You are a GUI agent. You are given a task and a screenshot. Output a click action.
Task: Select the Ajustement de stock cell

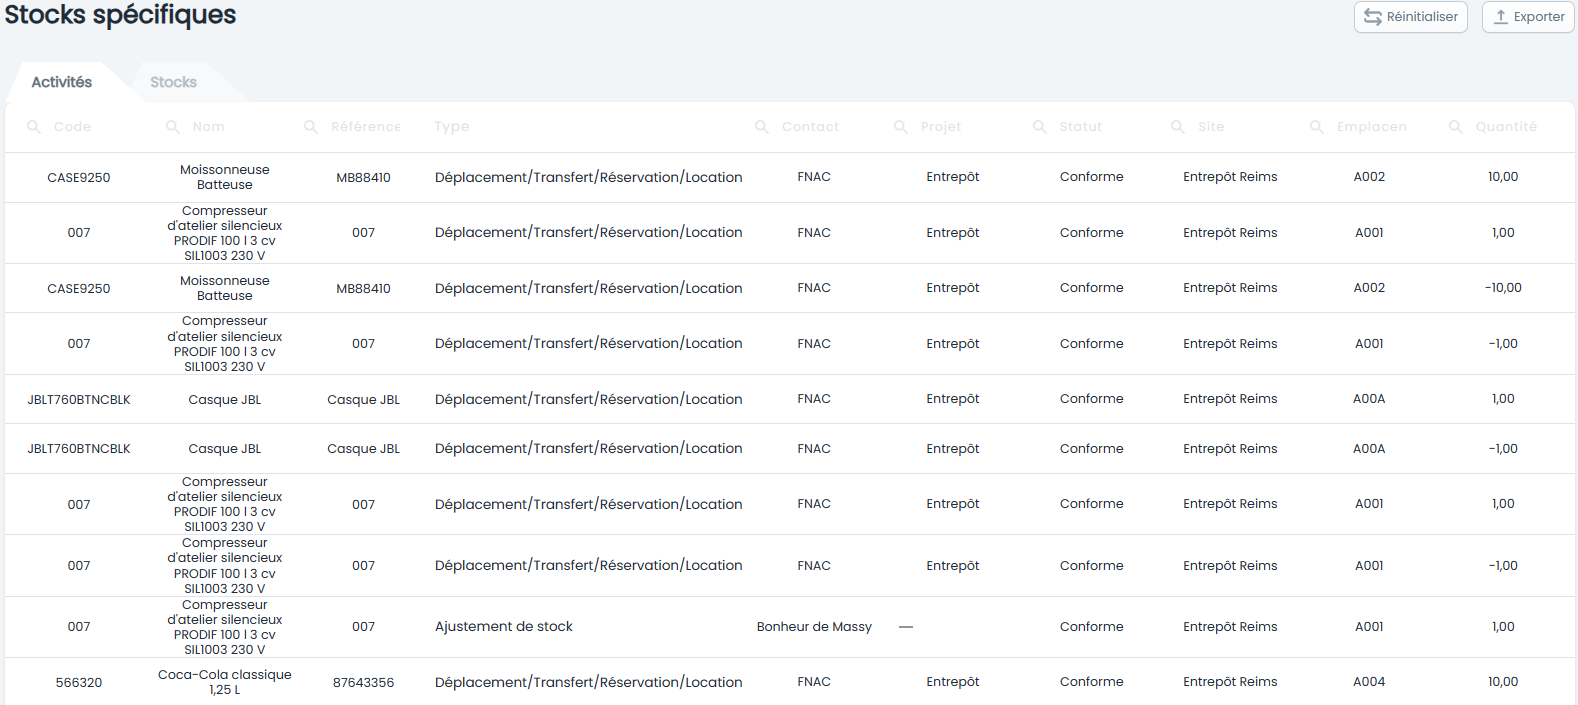click(504, 627)
